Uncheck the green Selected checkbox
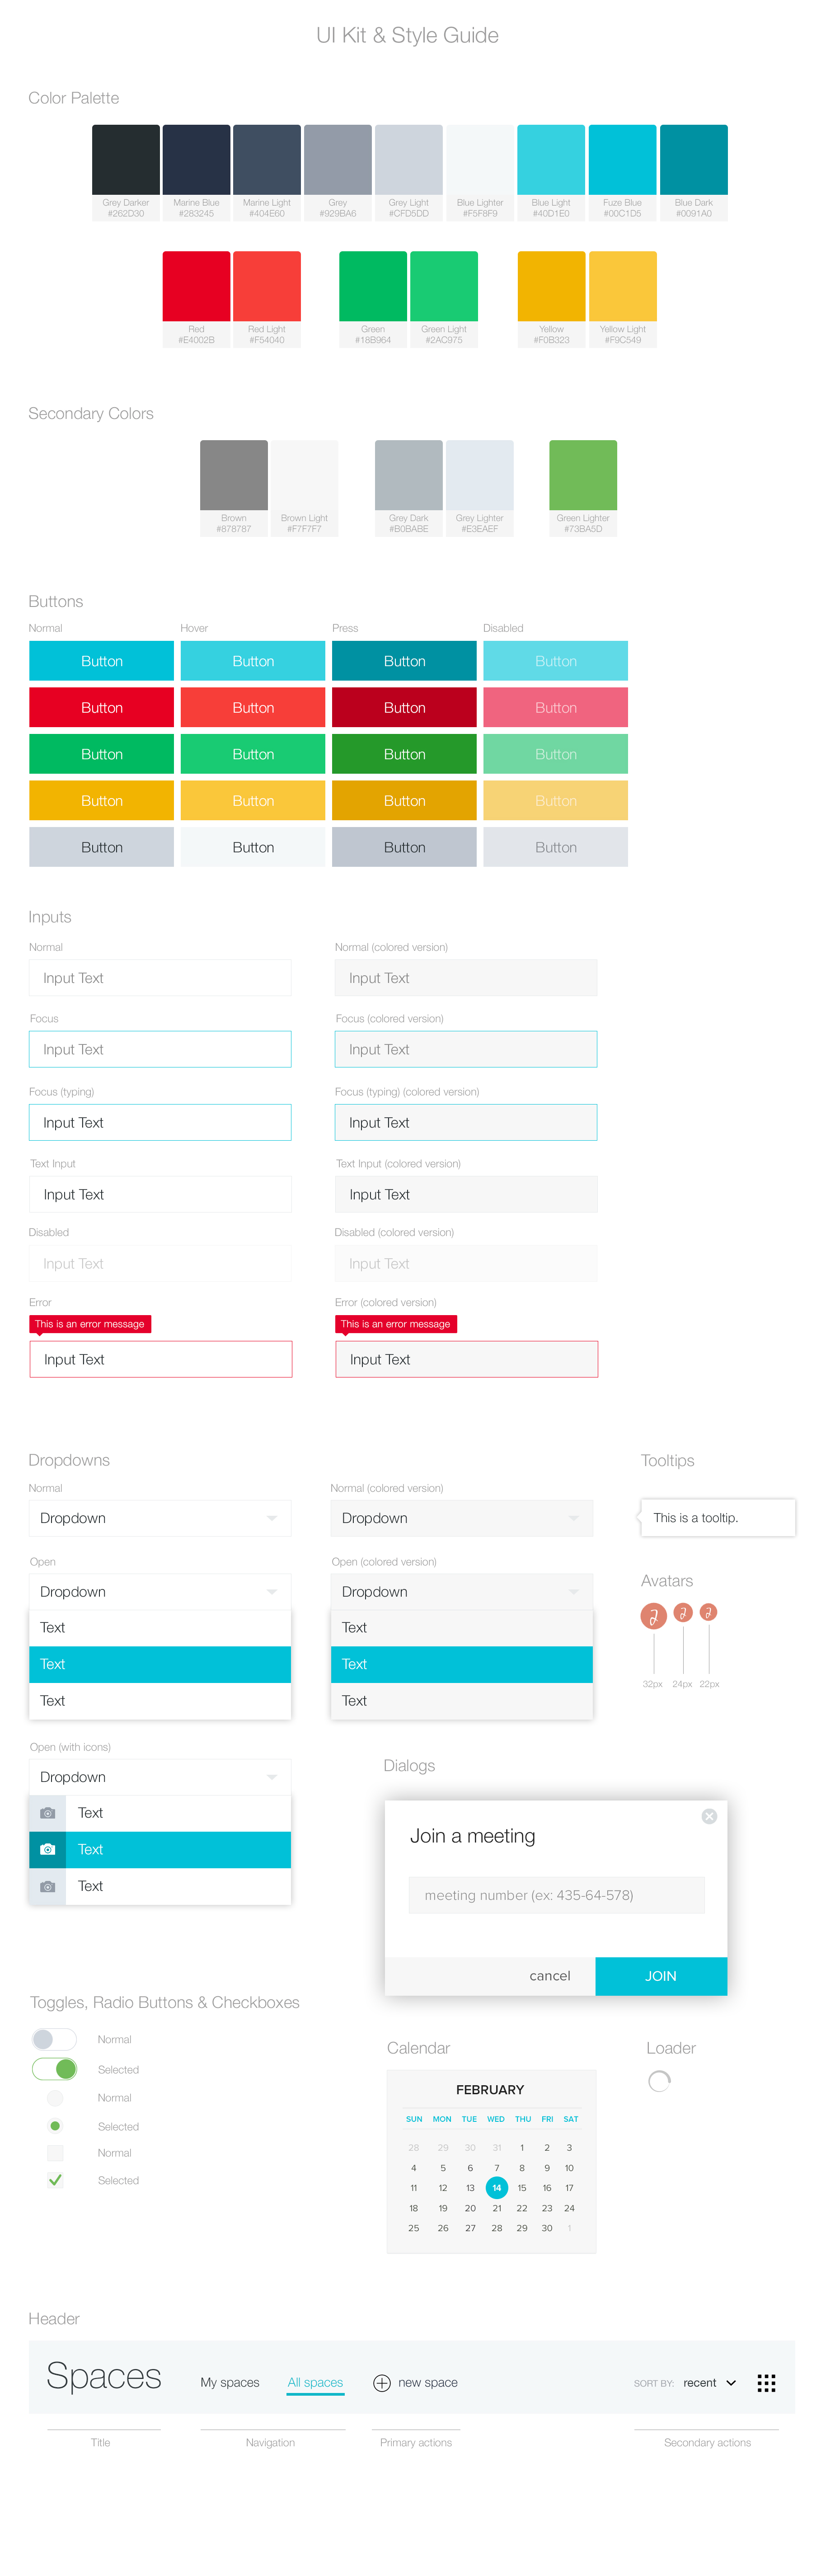The height and width of the screenshot is (2576, 821). pos(55,2180)
